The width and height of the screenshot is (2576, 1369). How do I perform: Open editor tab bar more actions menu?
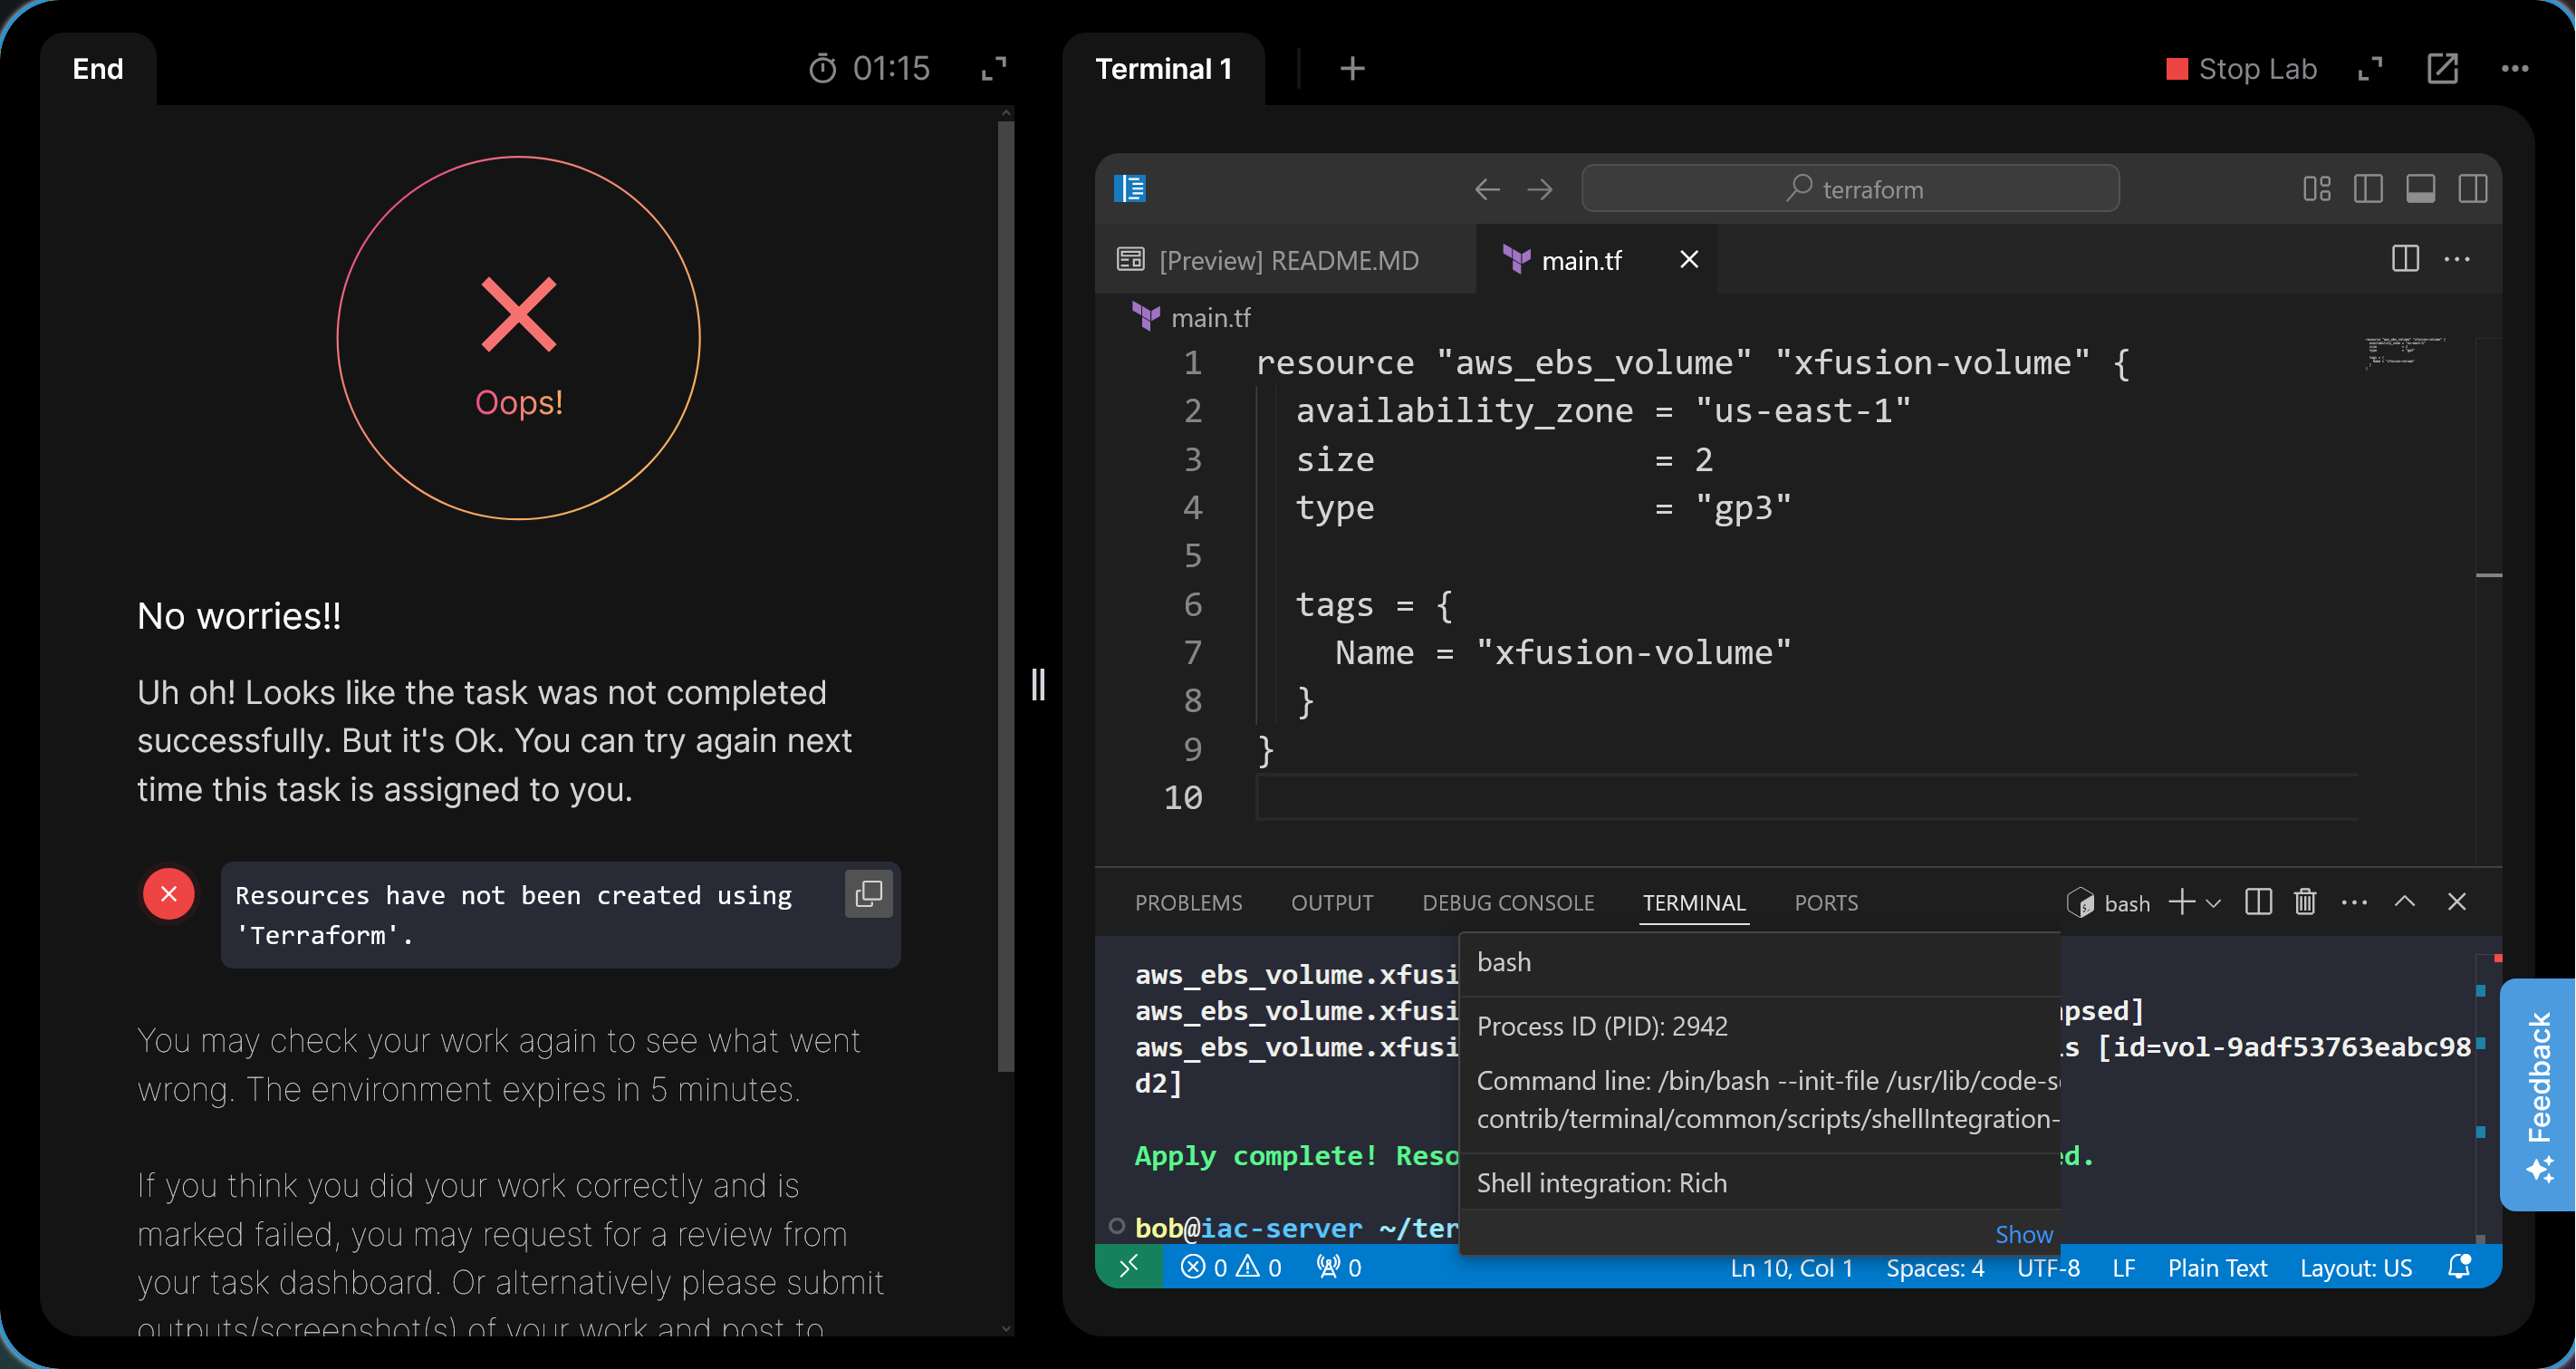pyautogui.click(x=2457, y=259)
